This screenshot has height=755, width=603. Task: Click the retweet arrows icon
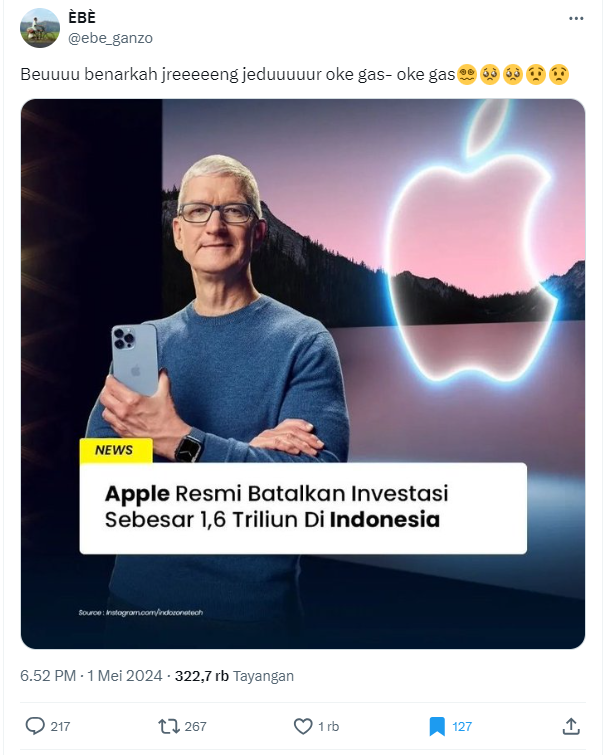click(x=169, y=726)
